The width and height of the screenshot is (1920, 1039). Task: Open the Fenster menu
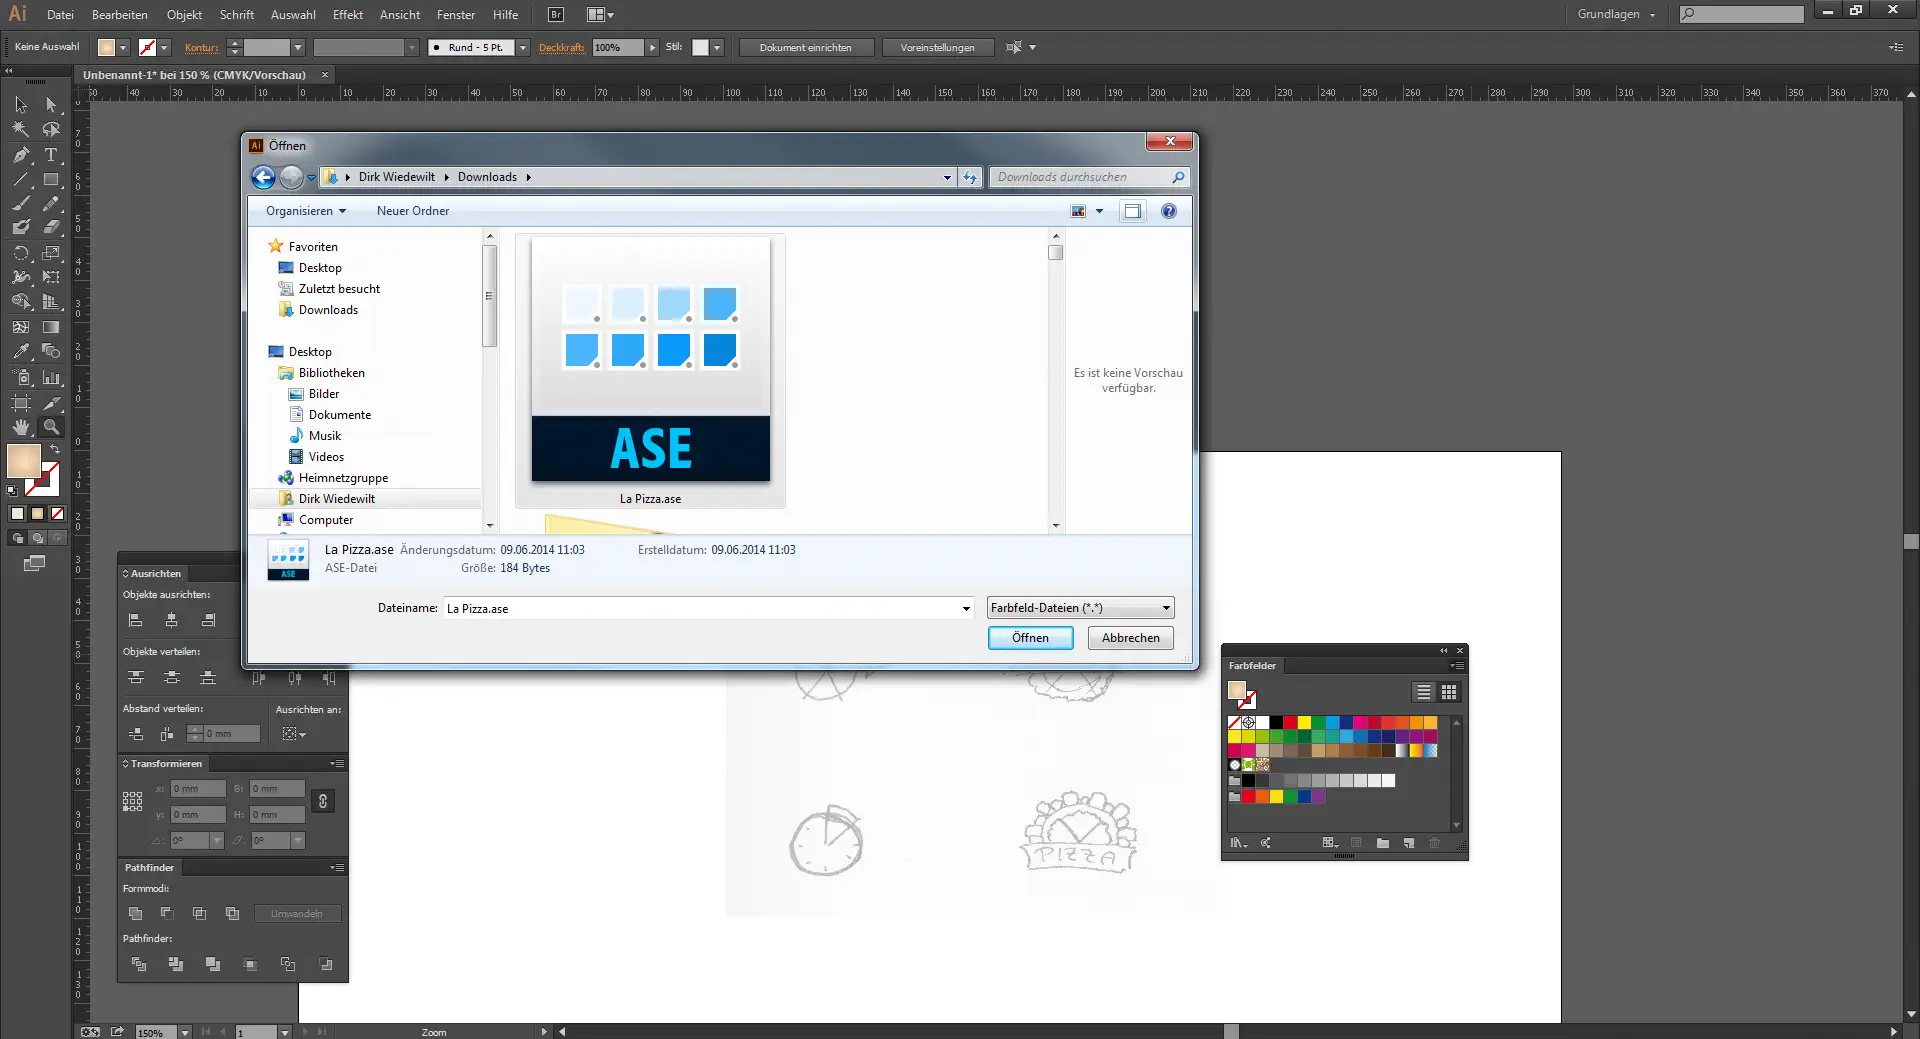pos(456,15)
